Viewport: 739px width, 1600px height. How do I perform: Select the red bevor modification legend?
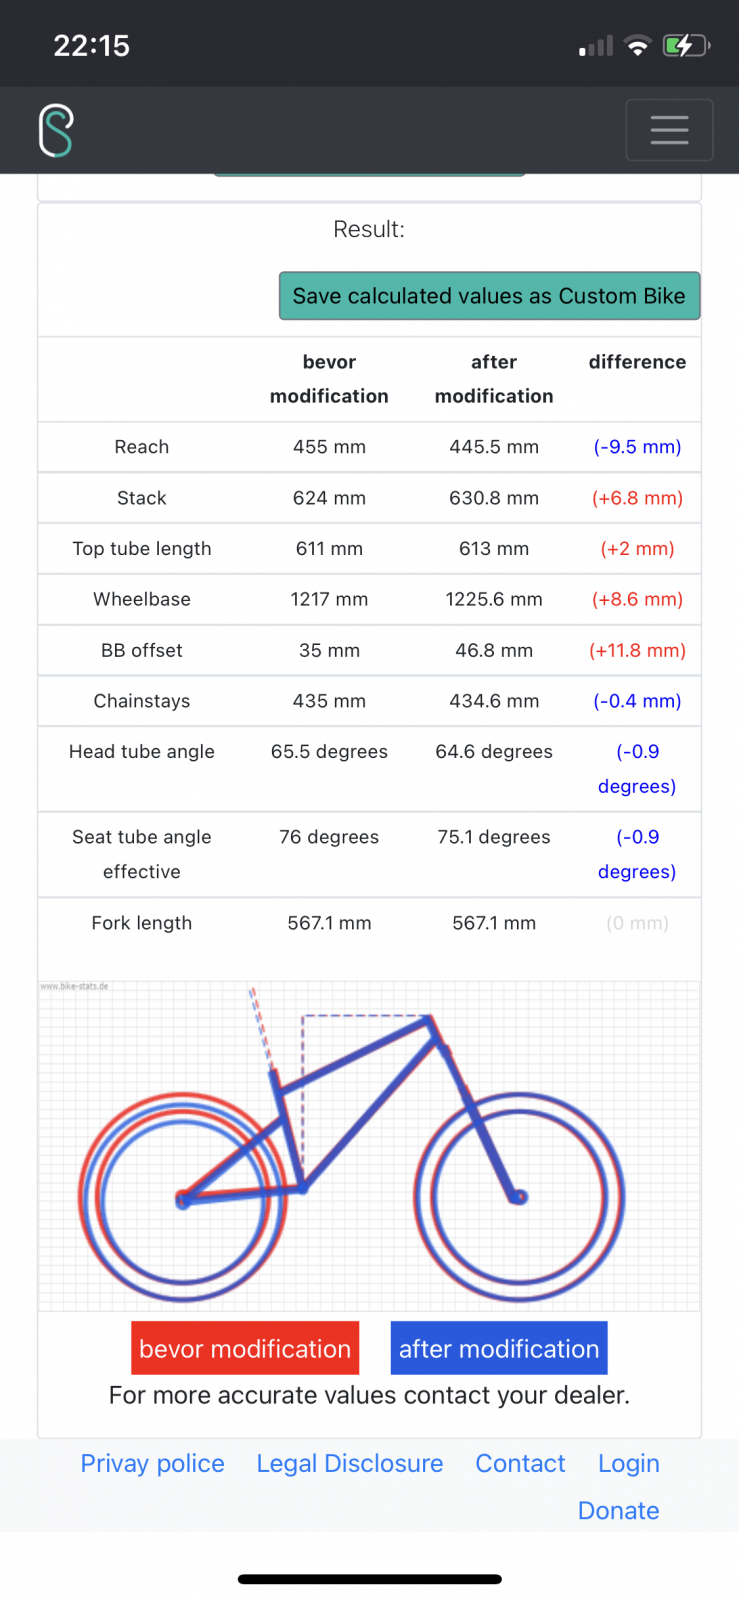click(x=245, y=1348)
